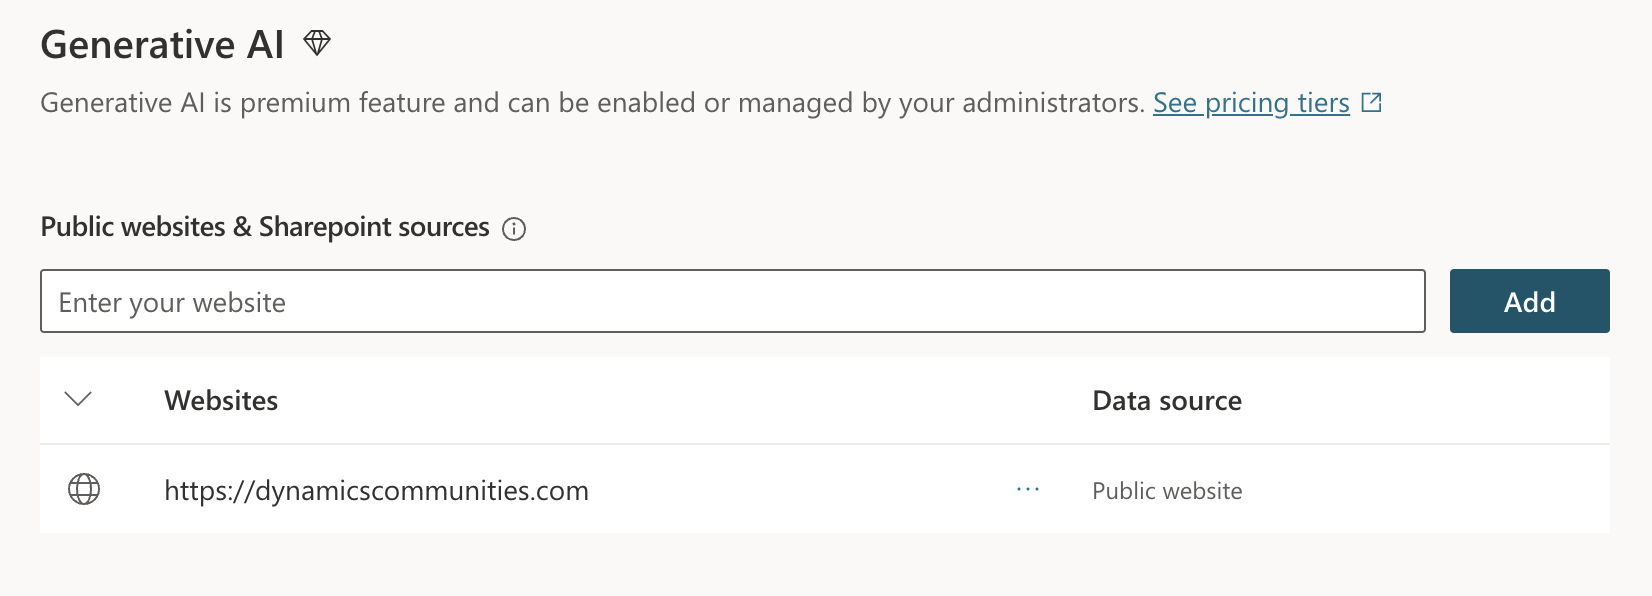Image resolution: width=1652 pixels, height=596 pixels.
Task: Collapse the websites list with the chevron
Action: [x=78, y=399]
